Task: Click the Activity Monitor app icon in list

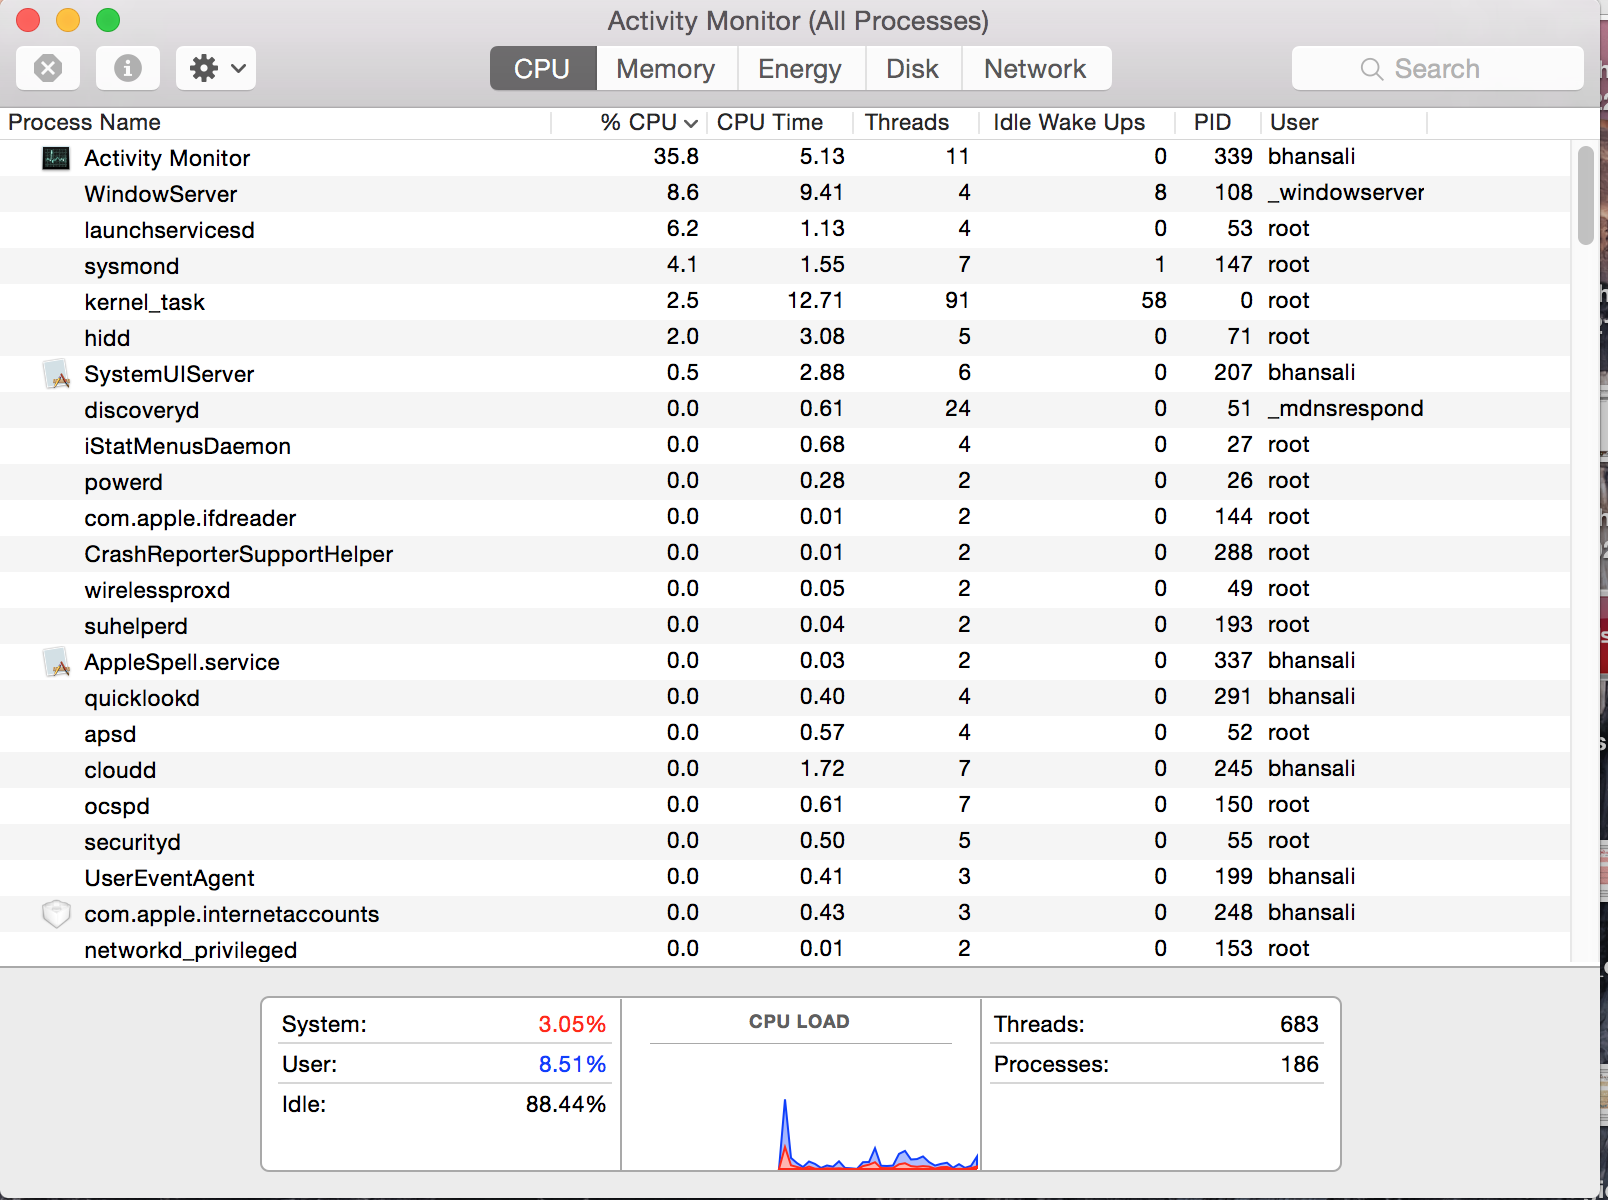Action: click(56, 158)
